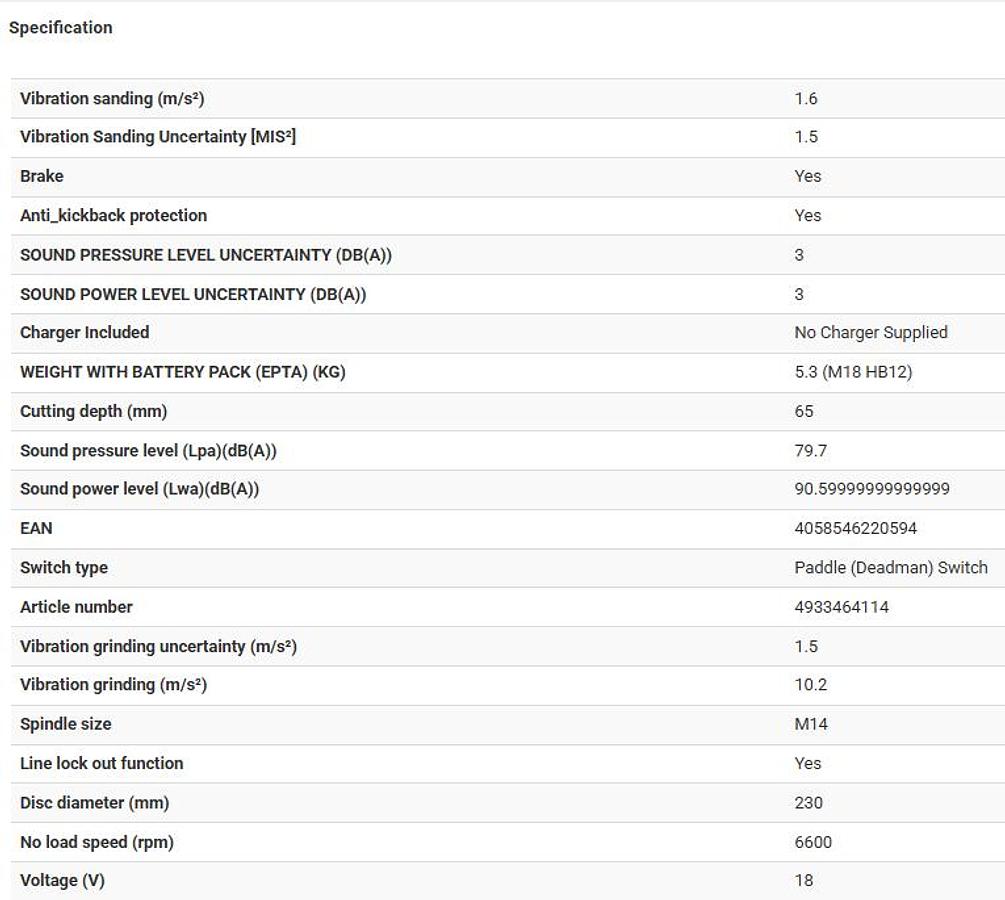Click the 5.3 (M18 HB12) weight value
This screenshot has width=1005, height=900.
[x=853, y=372]
